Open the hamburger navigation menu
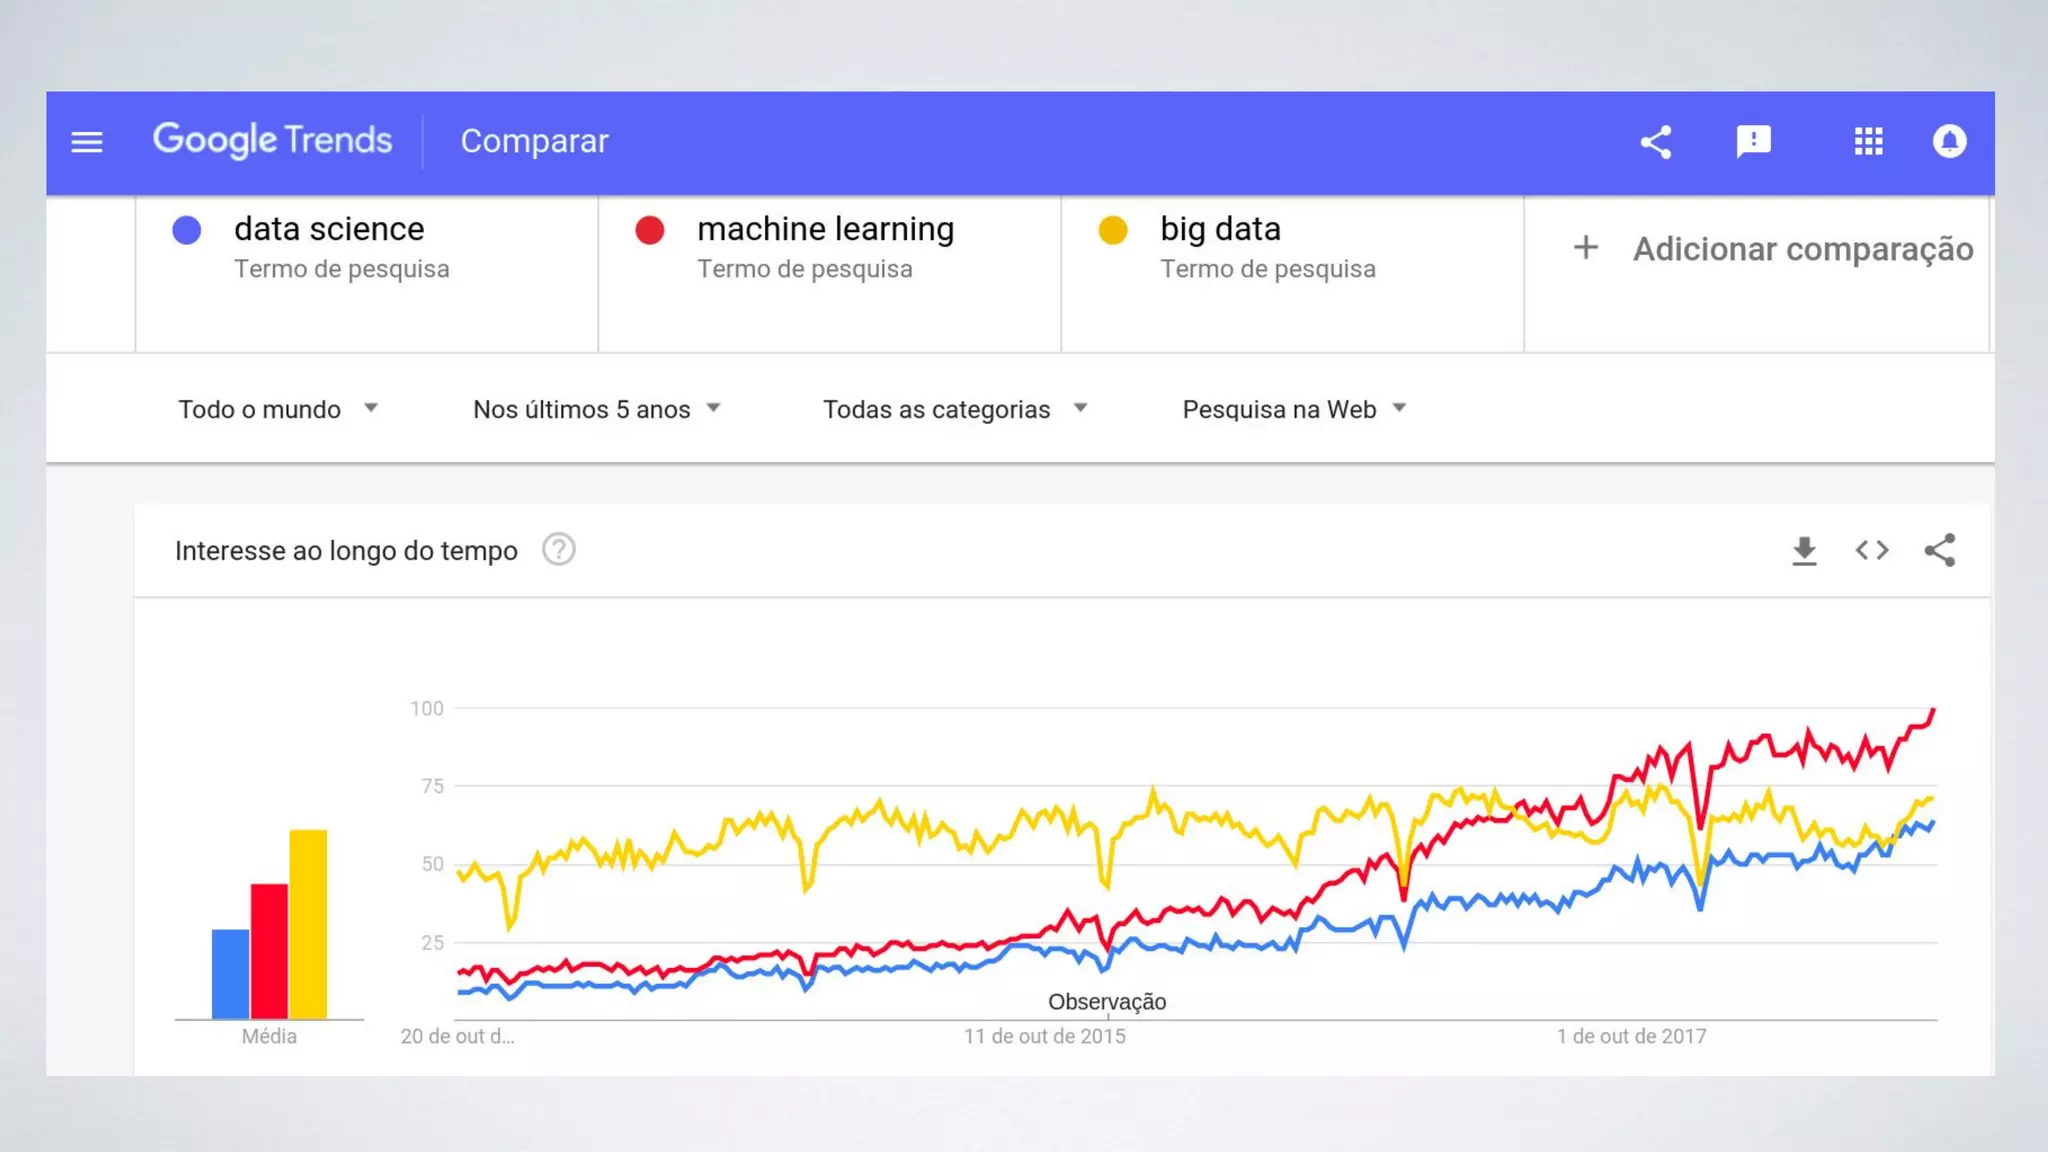 coord(87,142)
